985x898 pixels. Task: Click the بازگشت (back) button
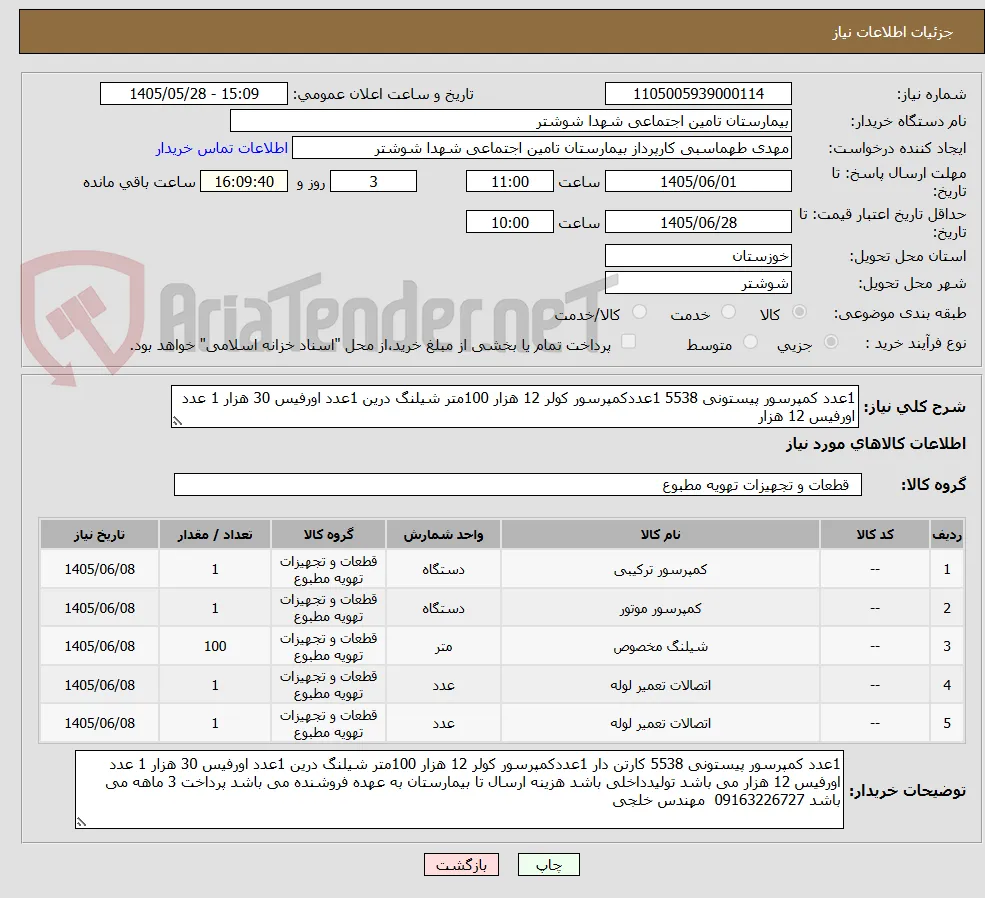click(461, 865)
